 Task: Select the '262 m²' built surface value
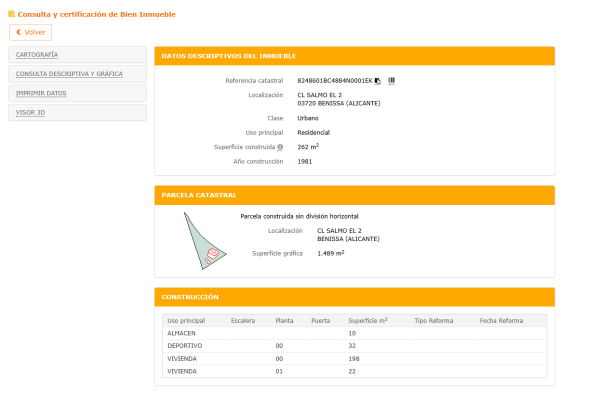[308, 147]
